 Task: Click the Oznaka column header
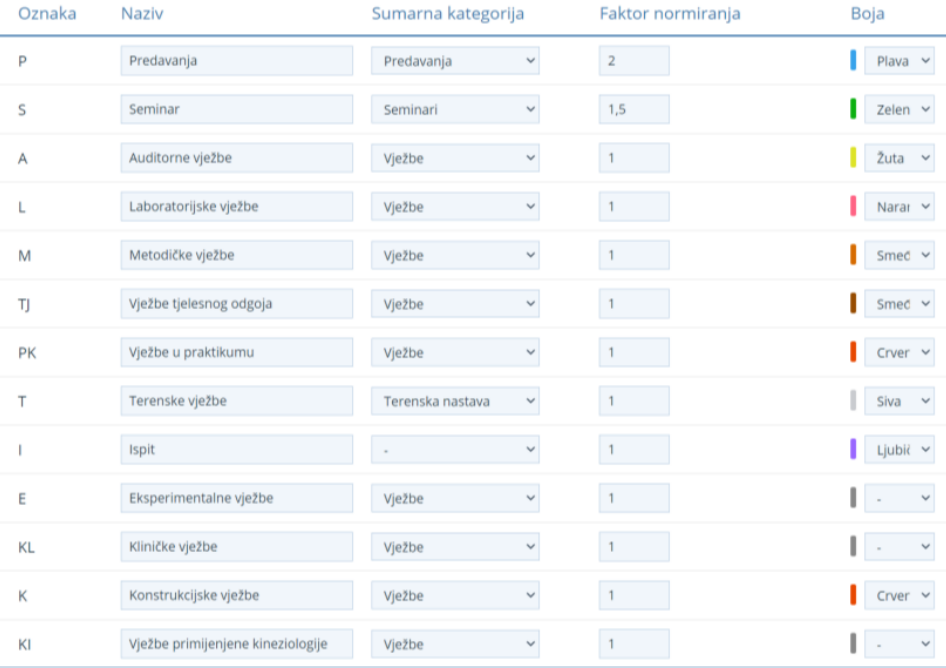[47, 13]
